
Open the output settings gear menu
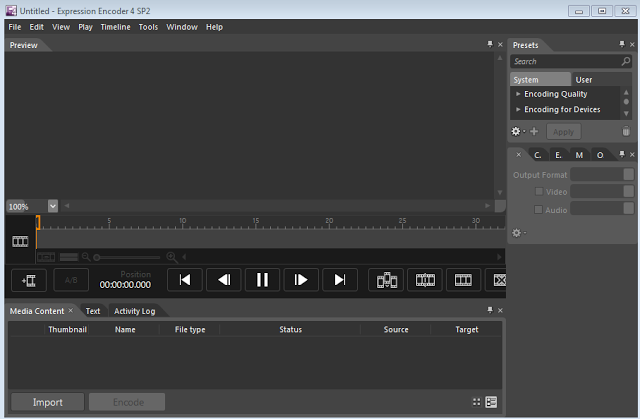point(518,233)
